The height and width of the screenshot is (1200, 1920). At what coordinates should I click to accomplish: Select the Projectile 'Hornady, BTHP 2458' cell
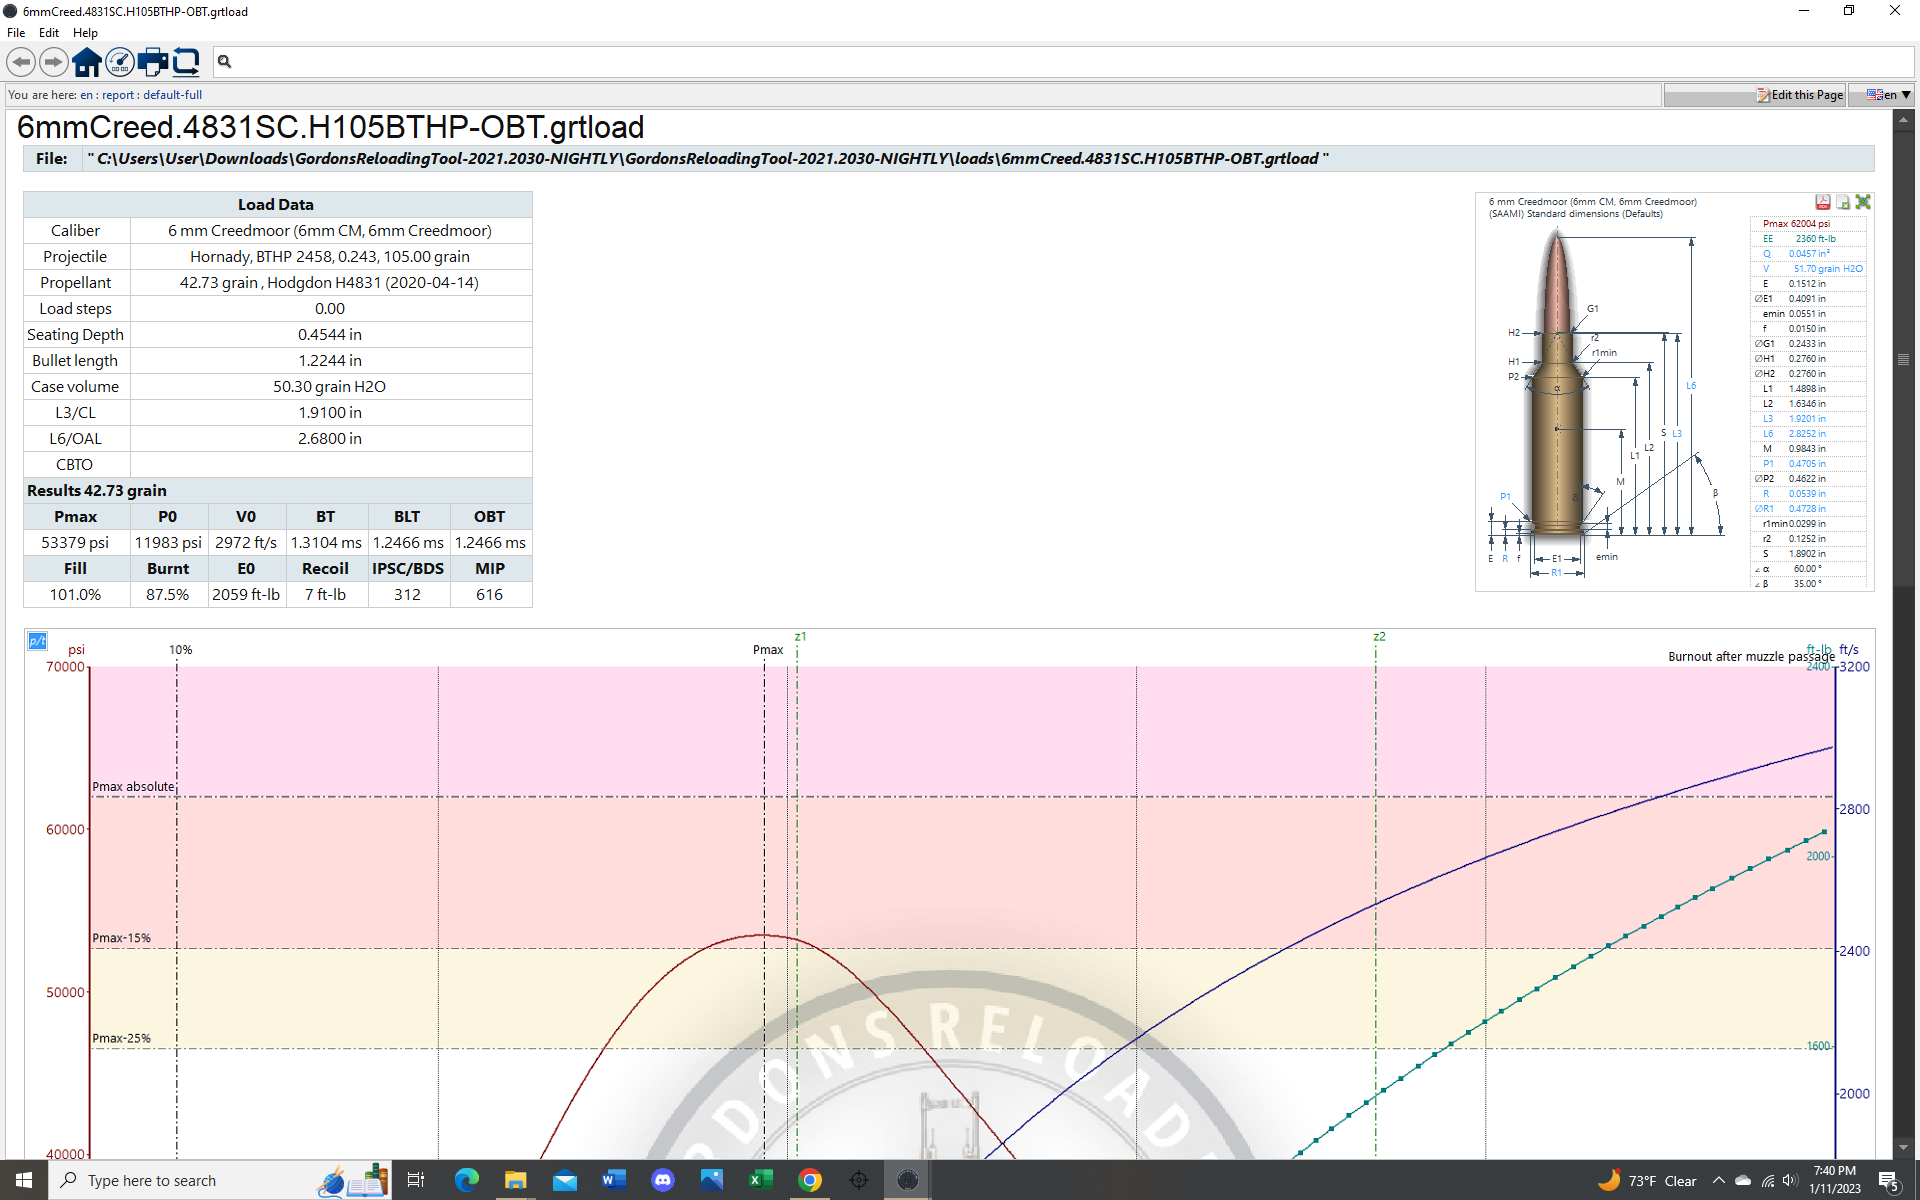click(330, 257)
